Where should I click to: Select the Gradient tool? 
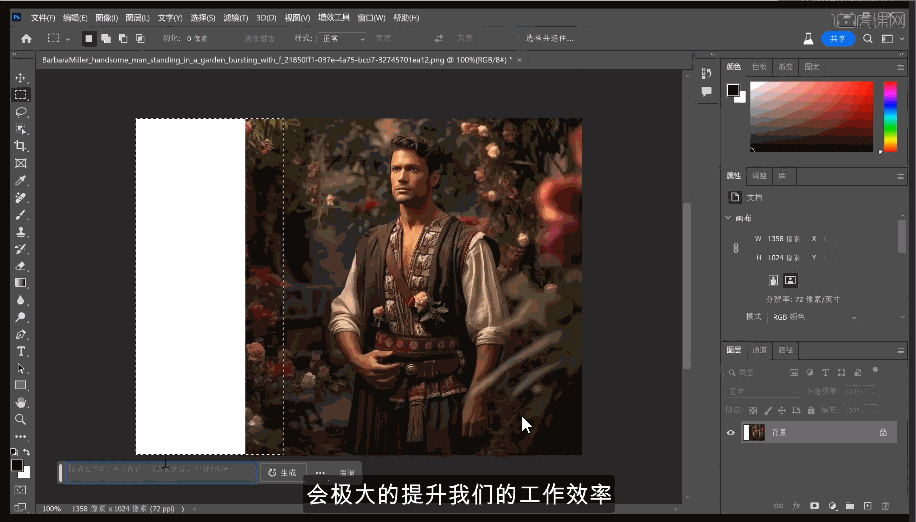click(20, 283)
